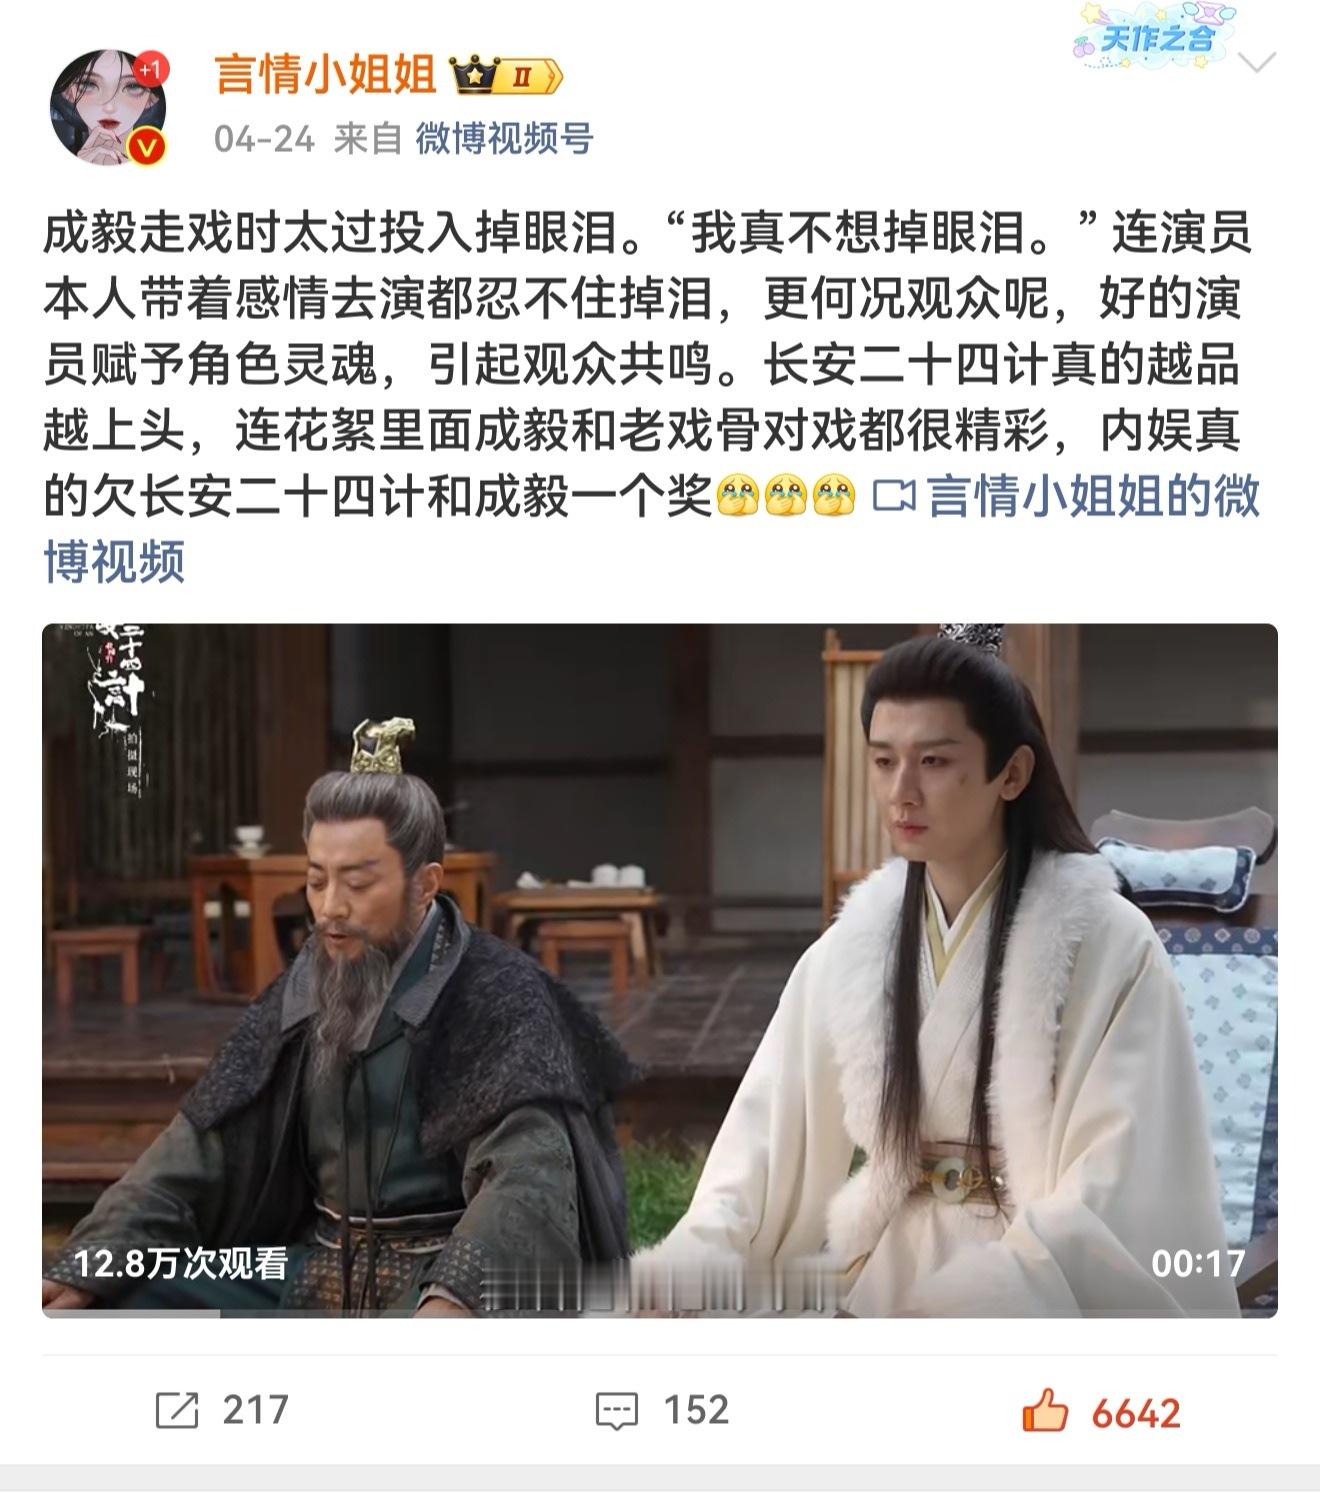Tap the +1 red badge on avatar
This screenshot has width=1320, height=1494.
[150, 69]
